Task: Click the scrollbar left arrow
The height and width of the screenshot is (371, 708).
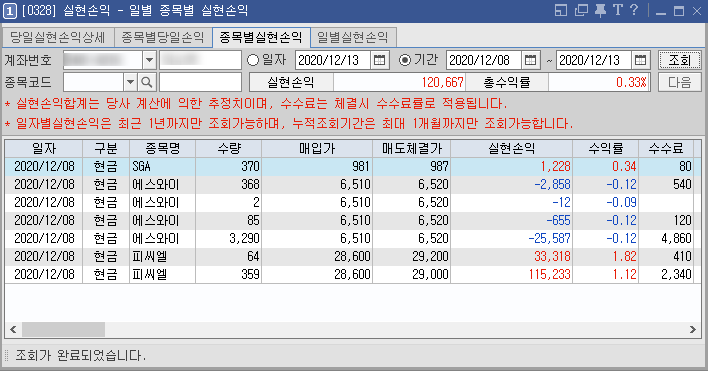Action: (13, 329)
